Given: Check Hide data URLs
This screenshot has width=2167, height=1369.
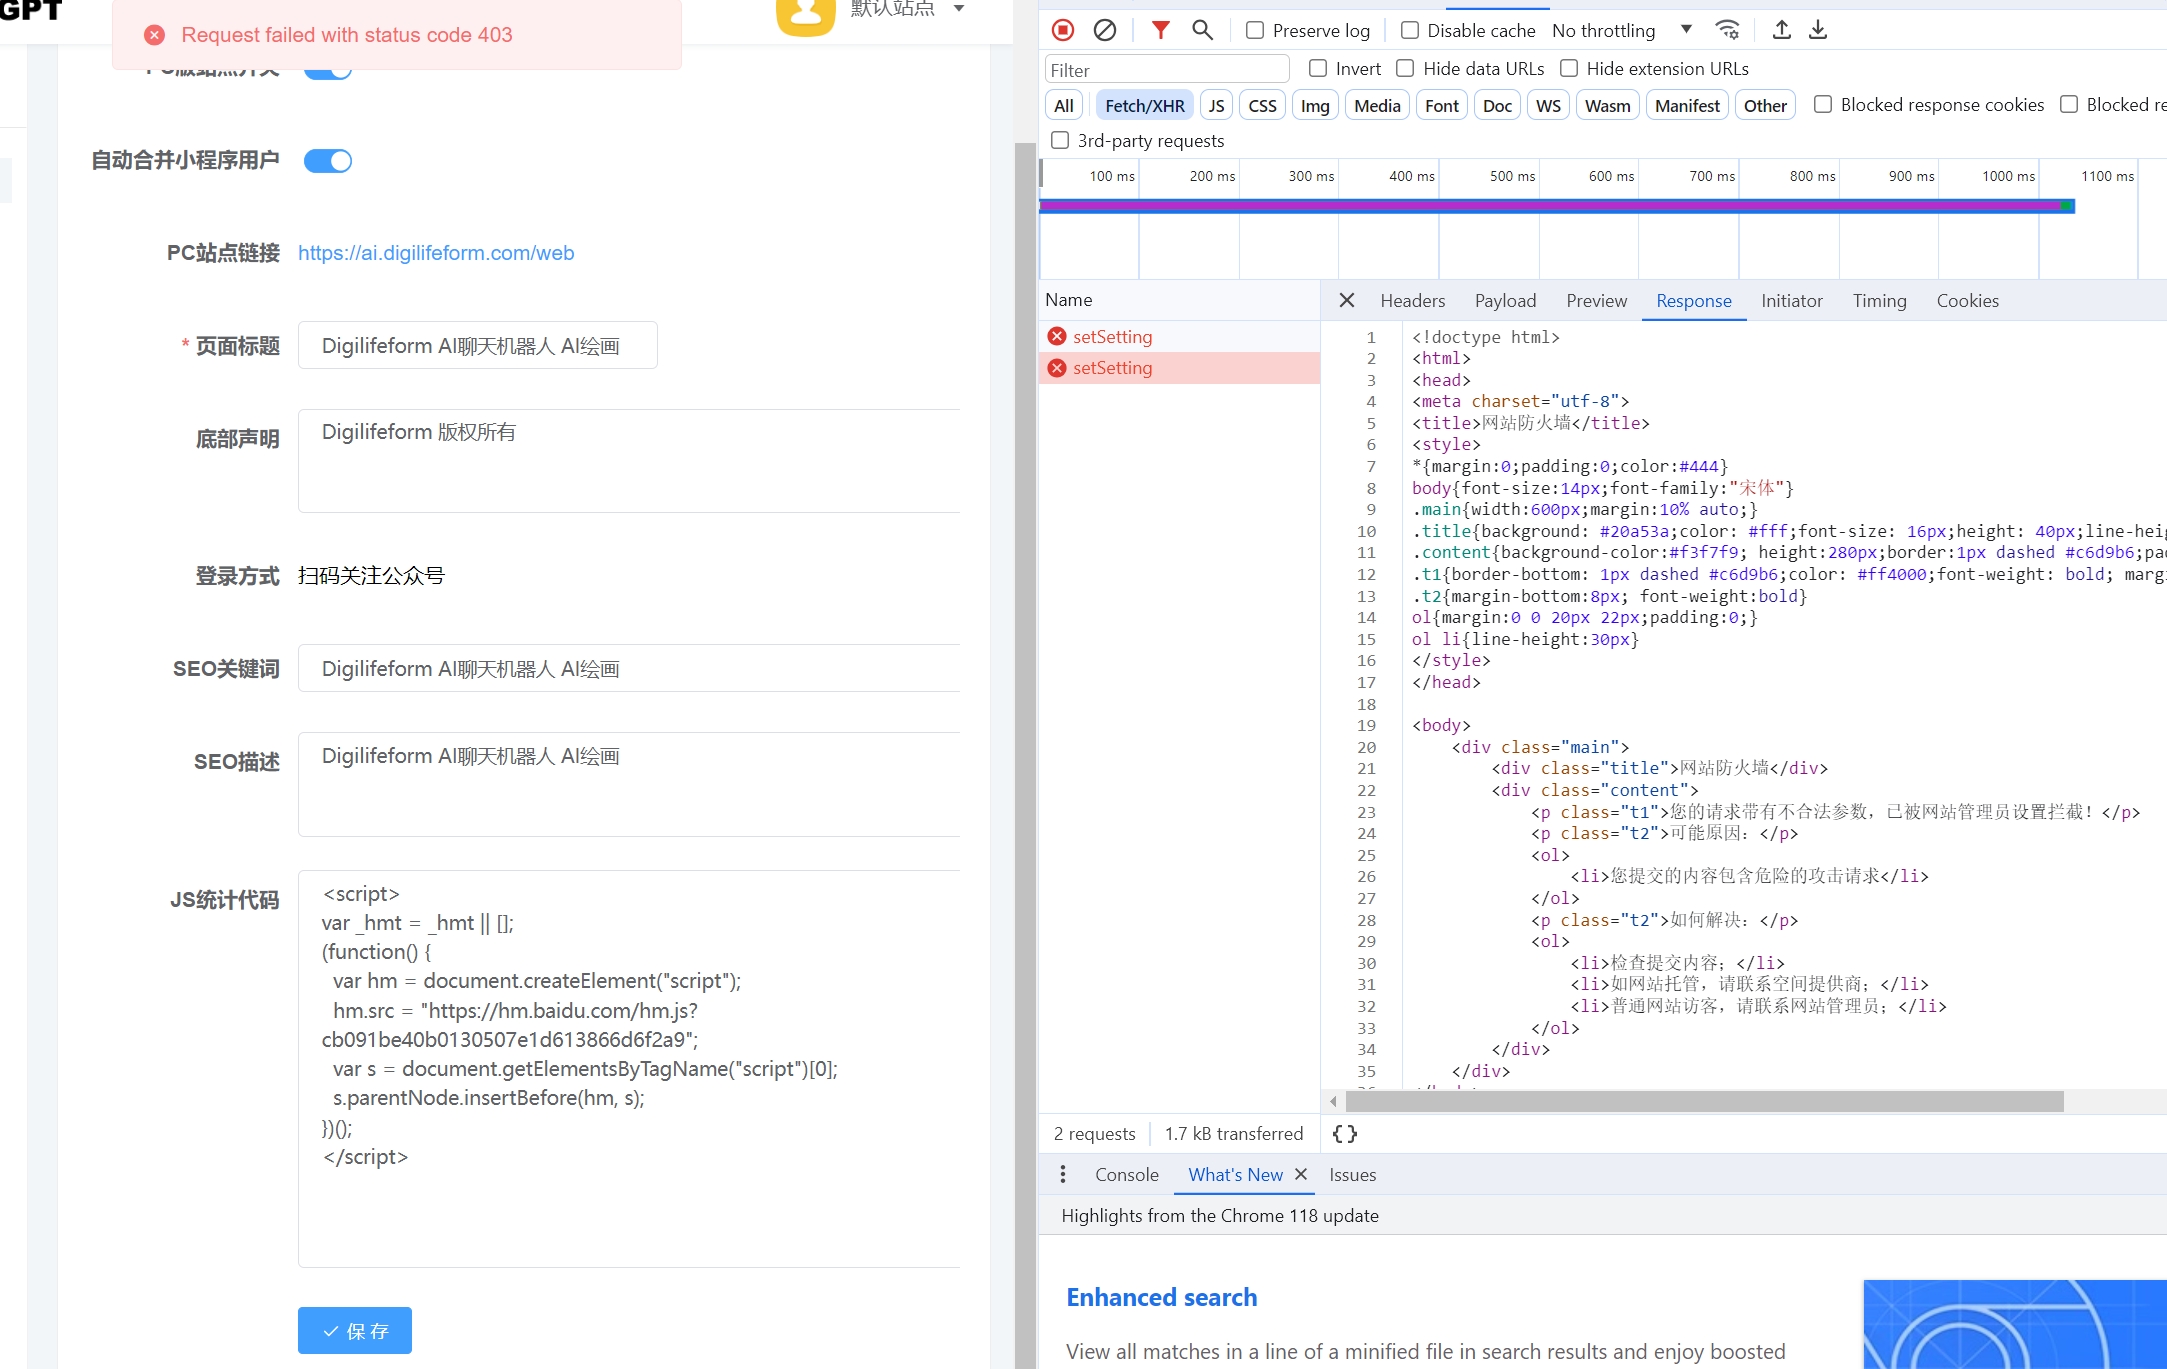Looking at the screenshot, I should pyautogui.click(x=1404, y=68).
